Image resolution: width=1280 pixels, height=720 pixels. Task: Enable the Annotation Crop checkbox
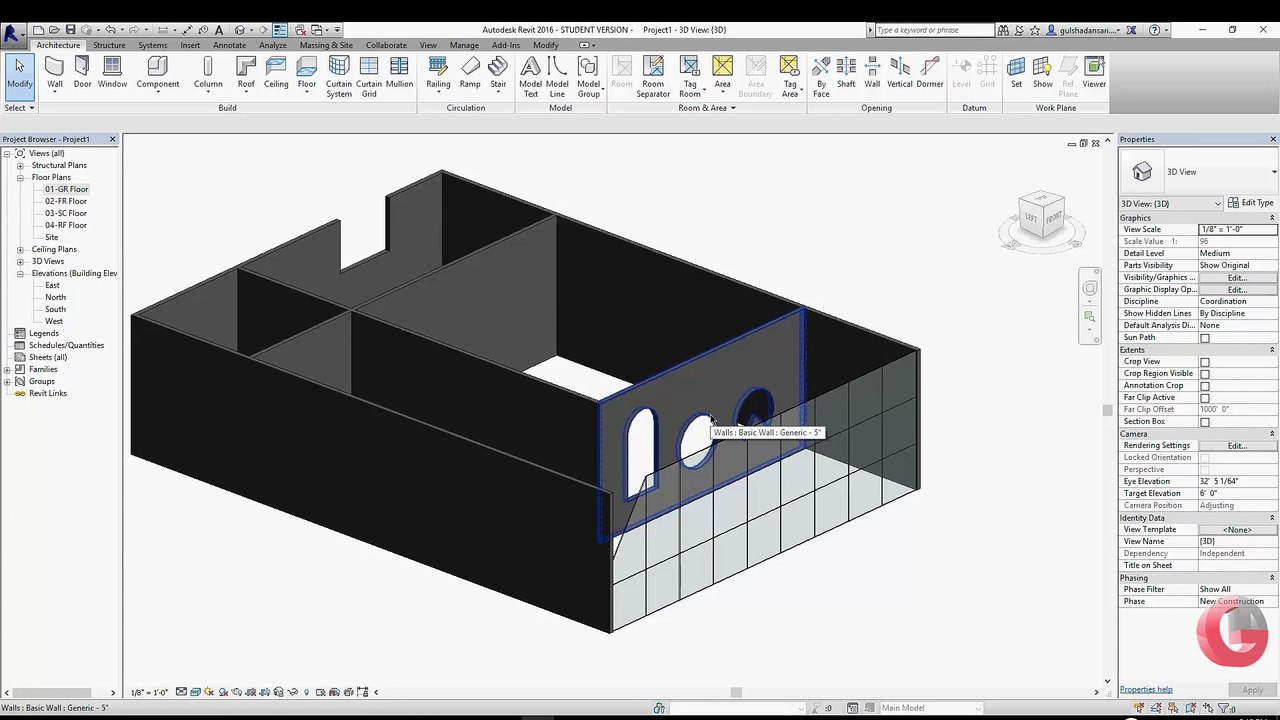point(1205,386)
